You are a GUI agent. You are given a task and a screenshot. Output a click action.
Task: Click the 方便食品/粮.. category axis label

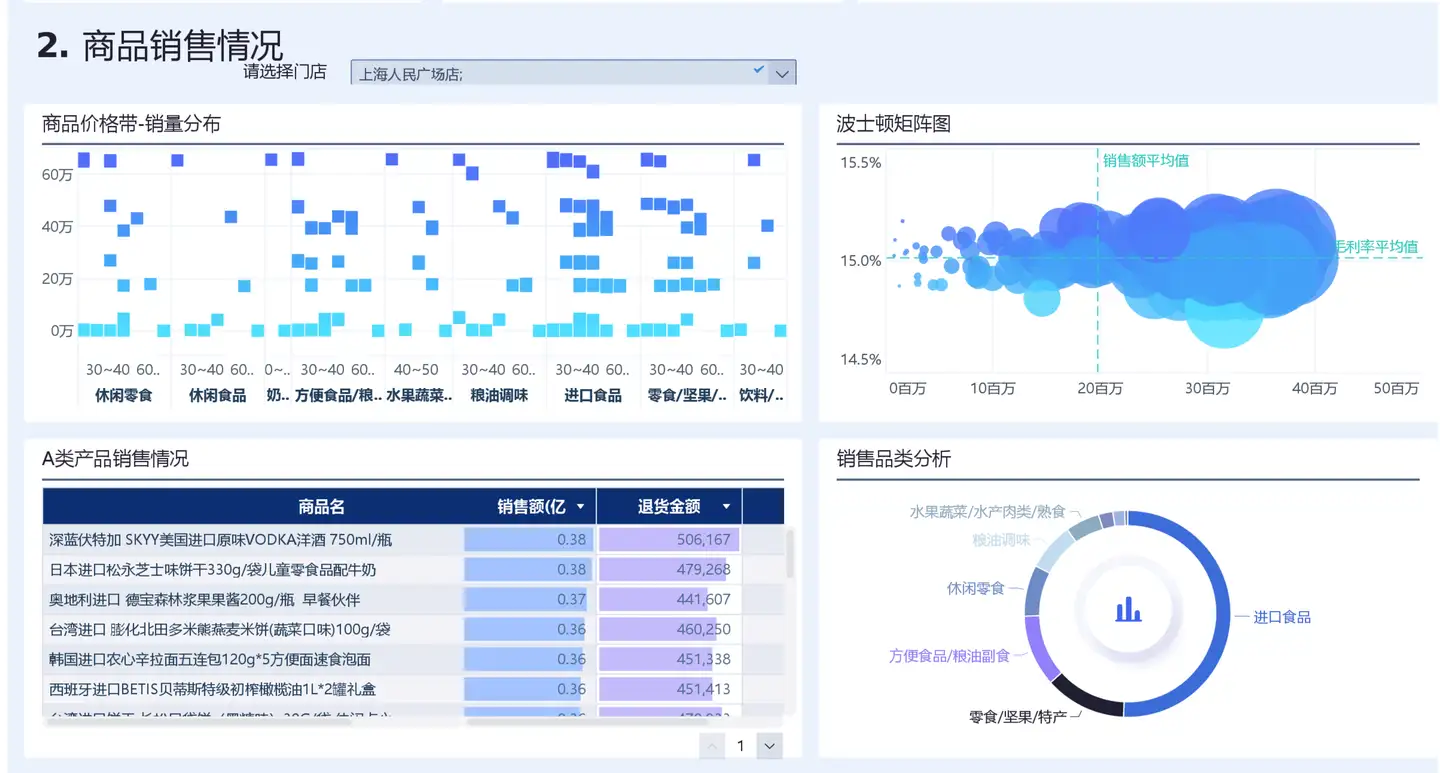338,395
